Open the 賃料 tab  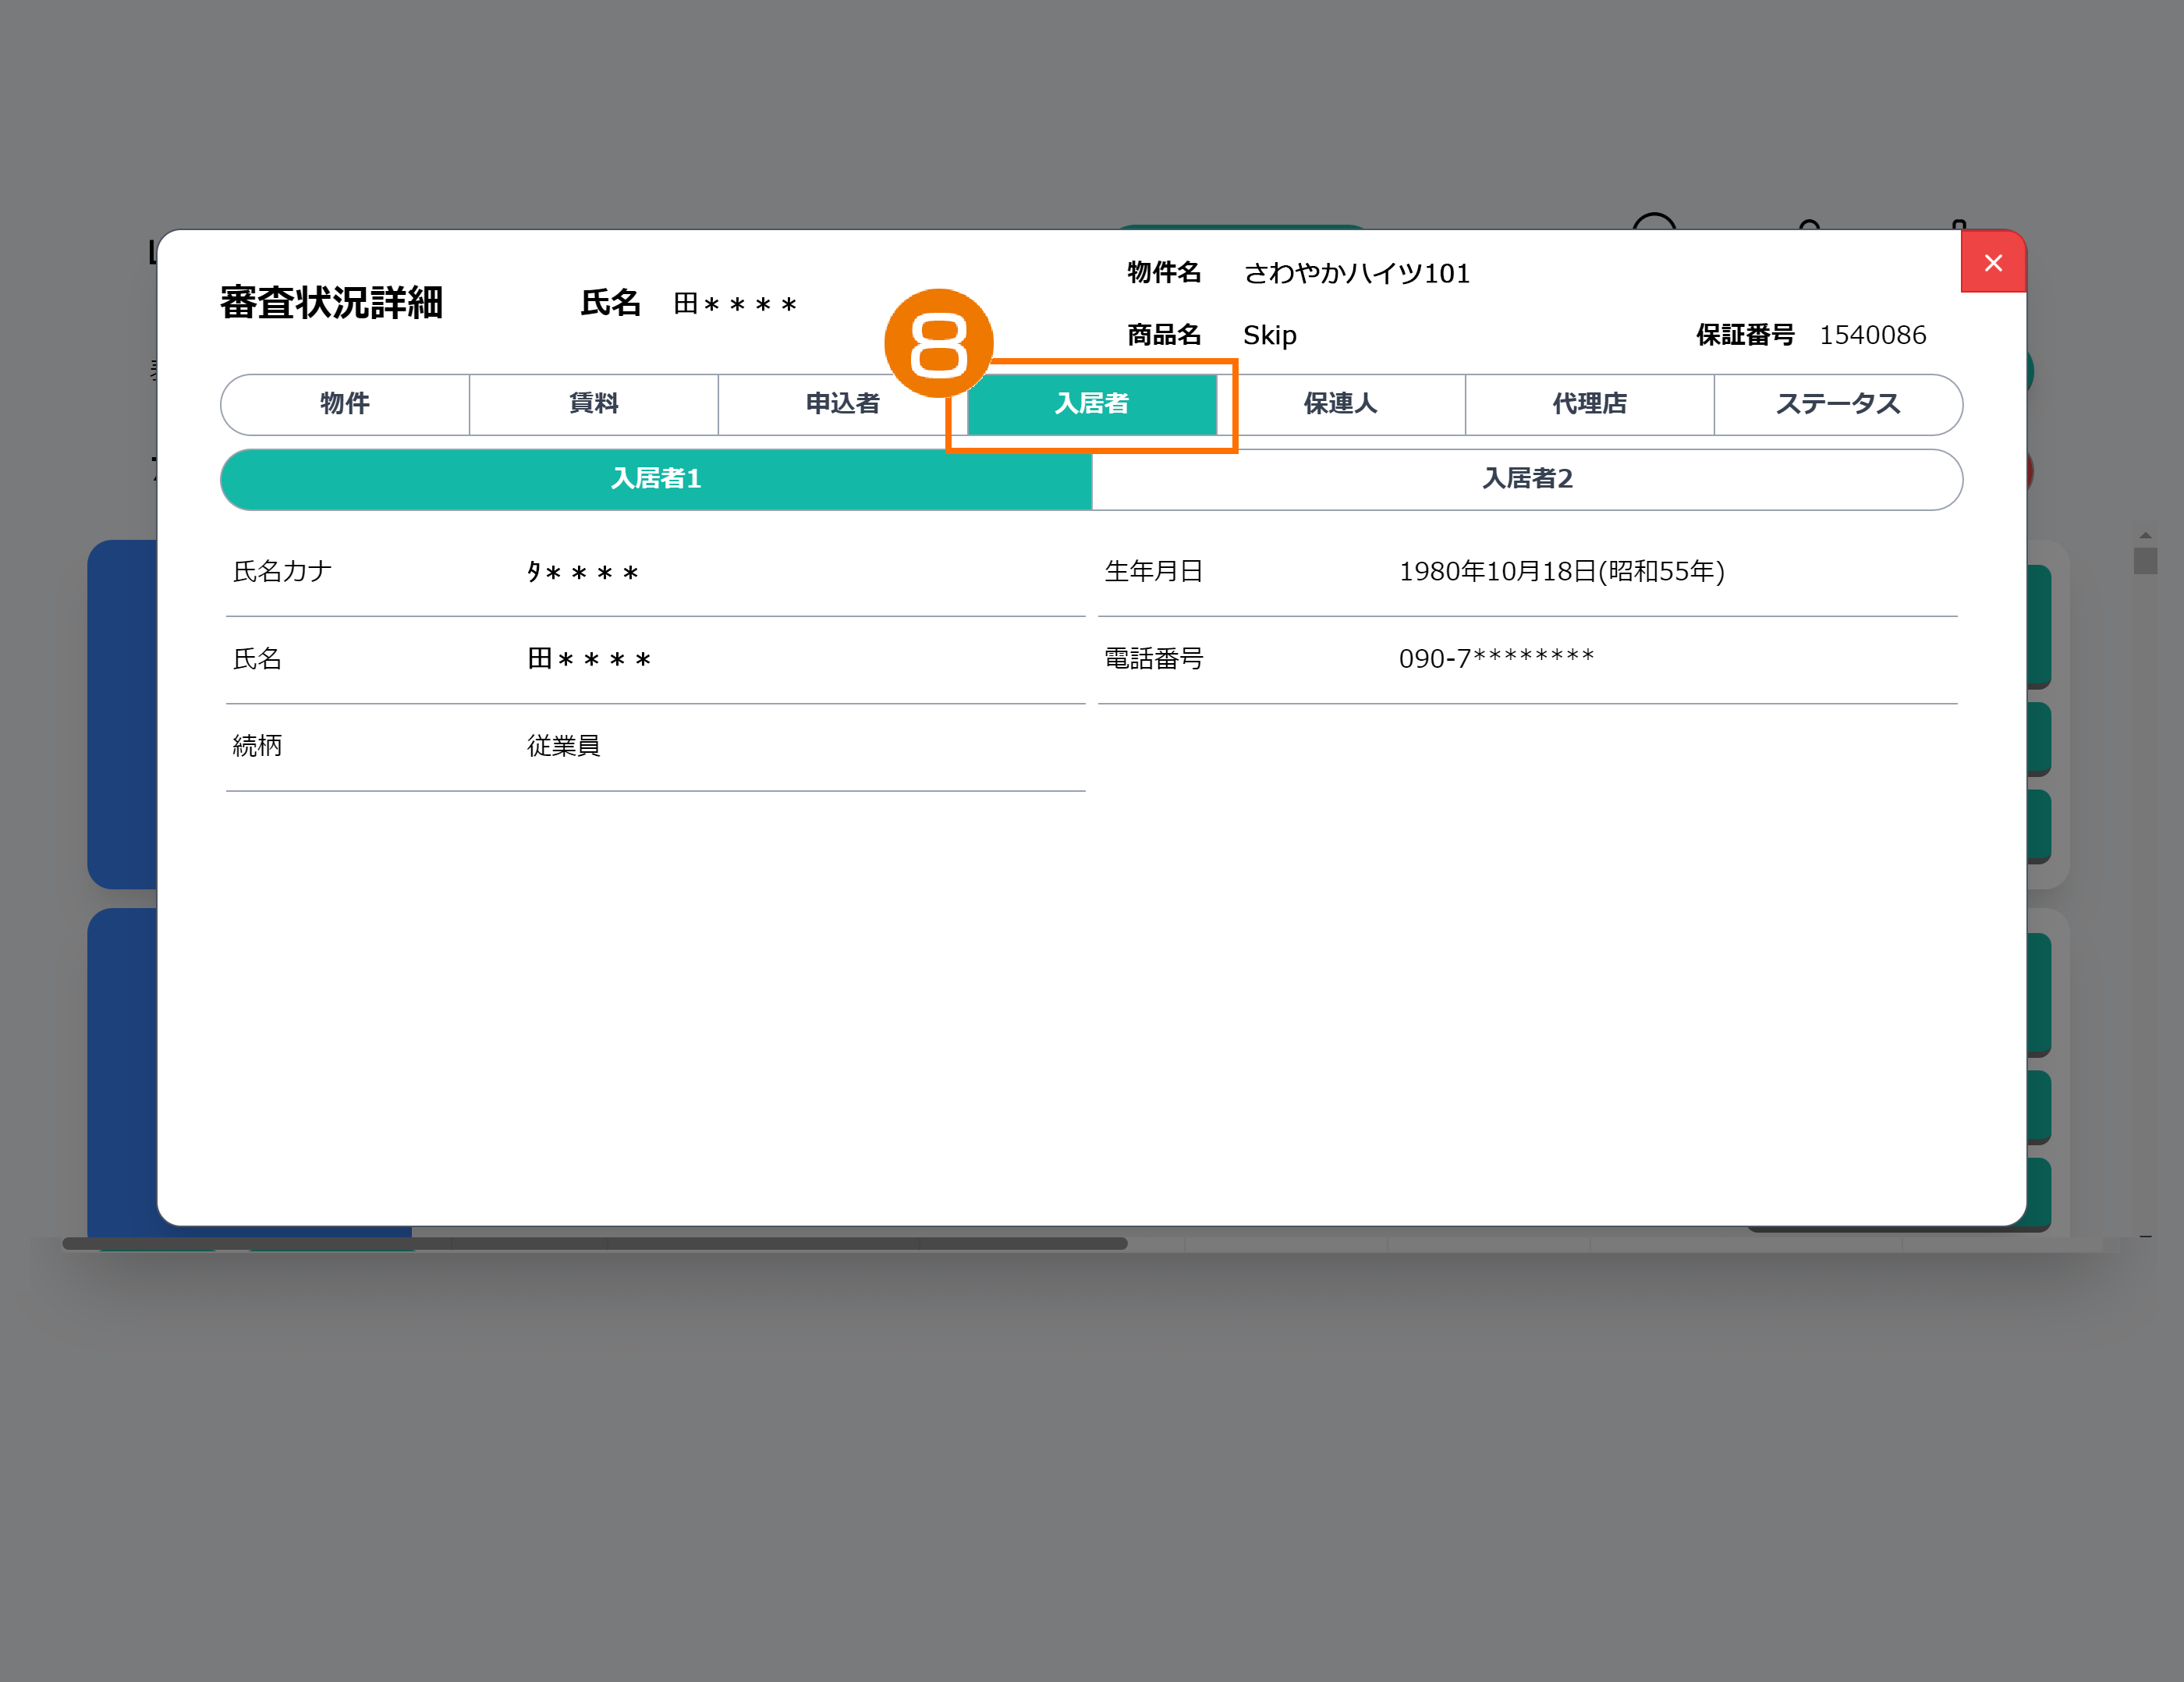593,404
